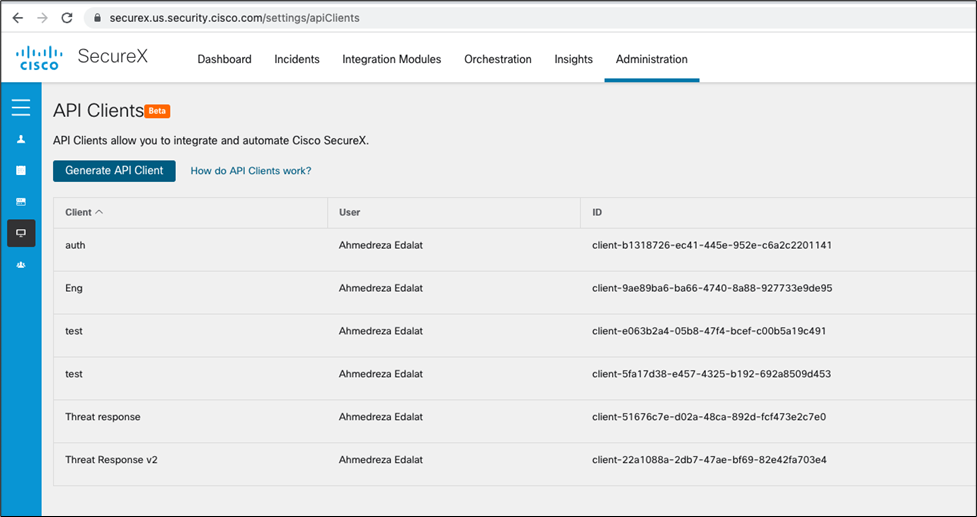The image size is (977, 517).
Task: Open the Incidents tab
Action: pos(297,59)
